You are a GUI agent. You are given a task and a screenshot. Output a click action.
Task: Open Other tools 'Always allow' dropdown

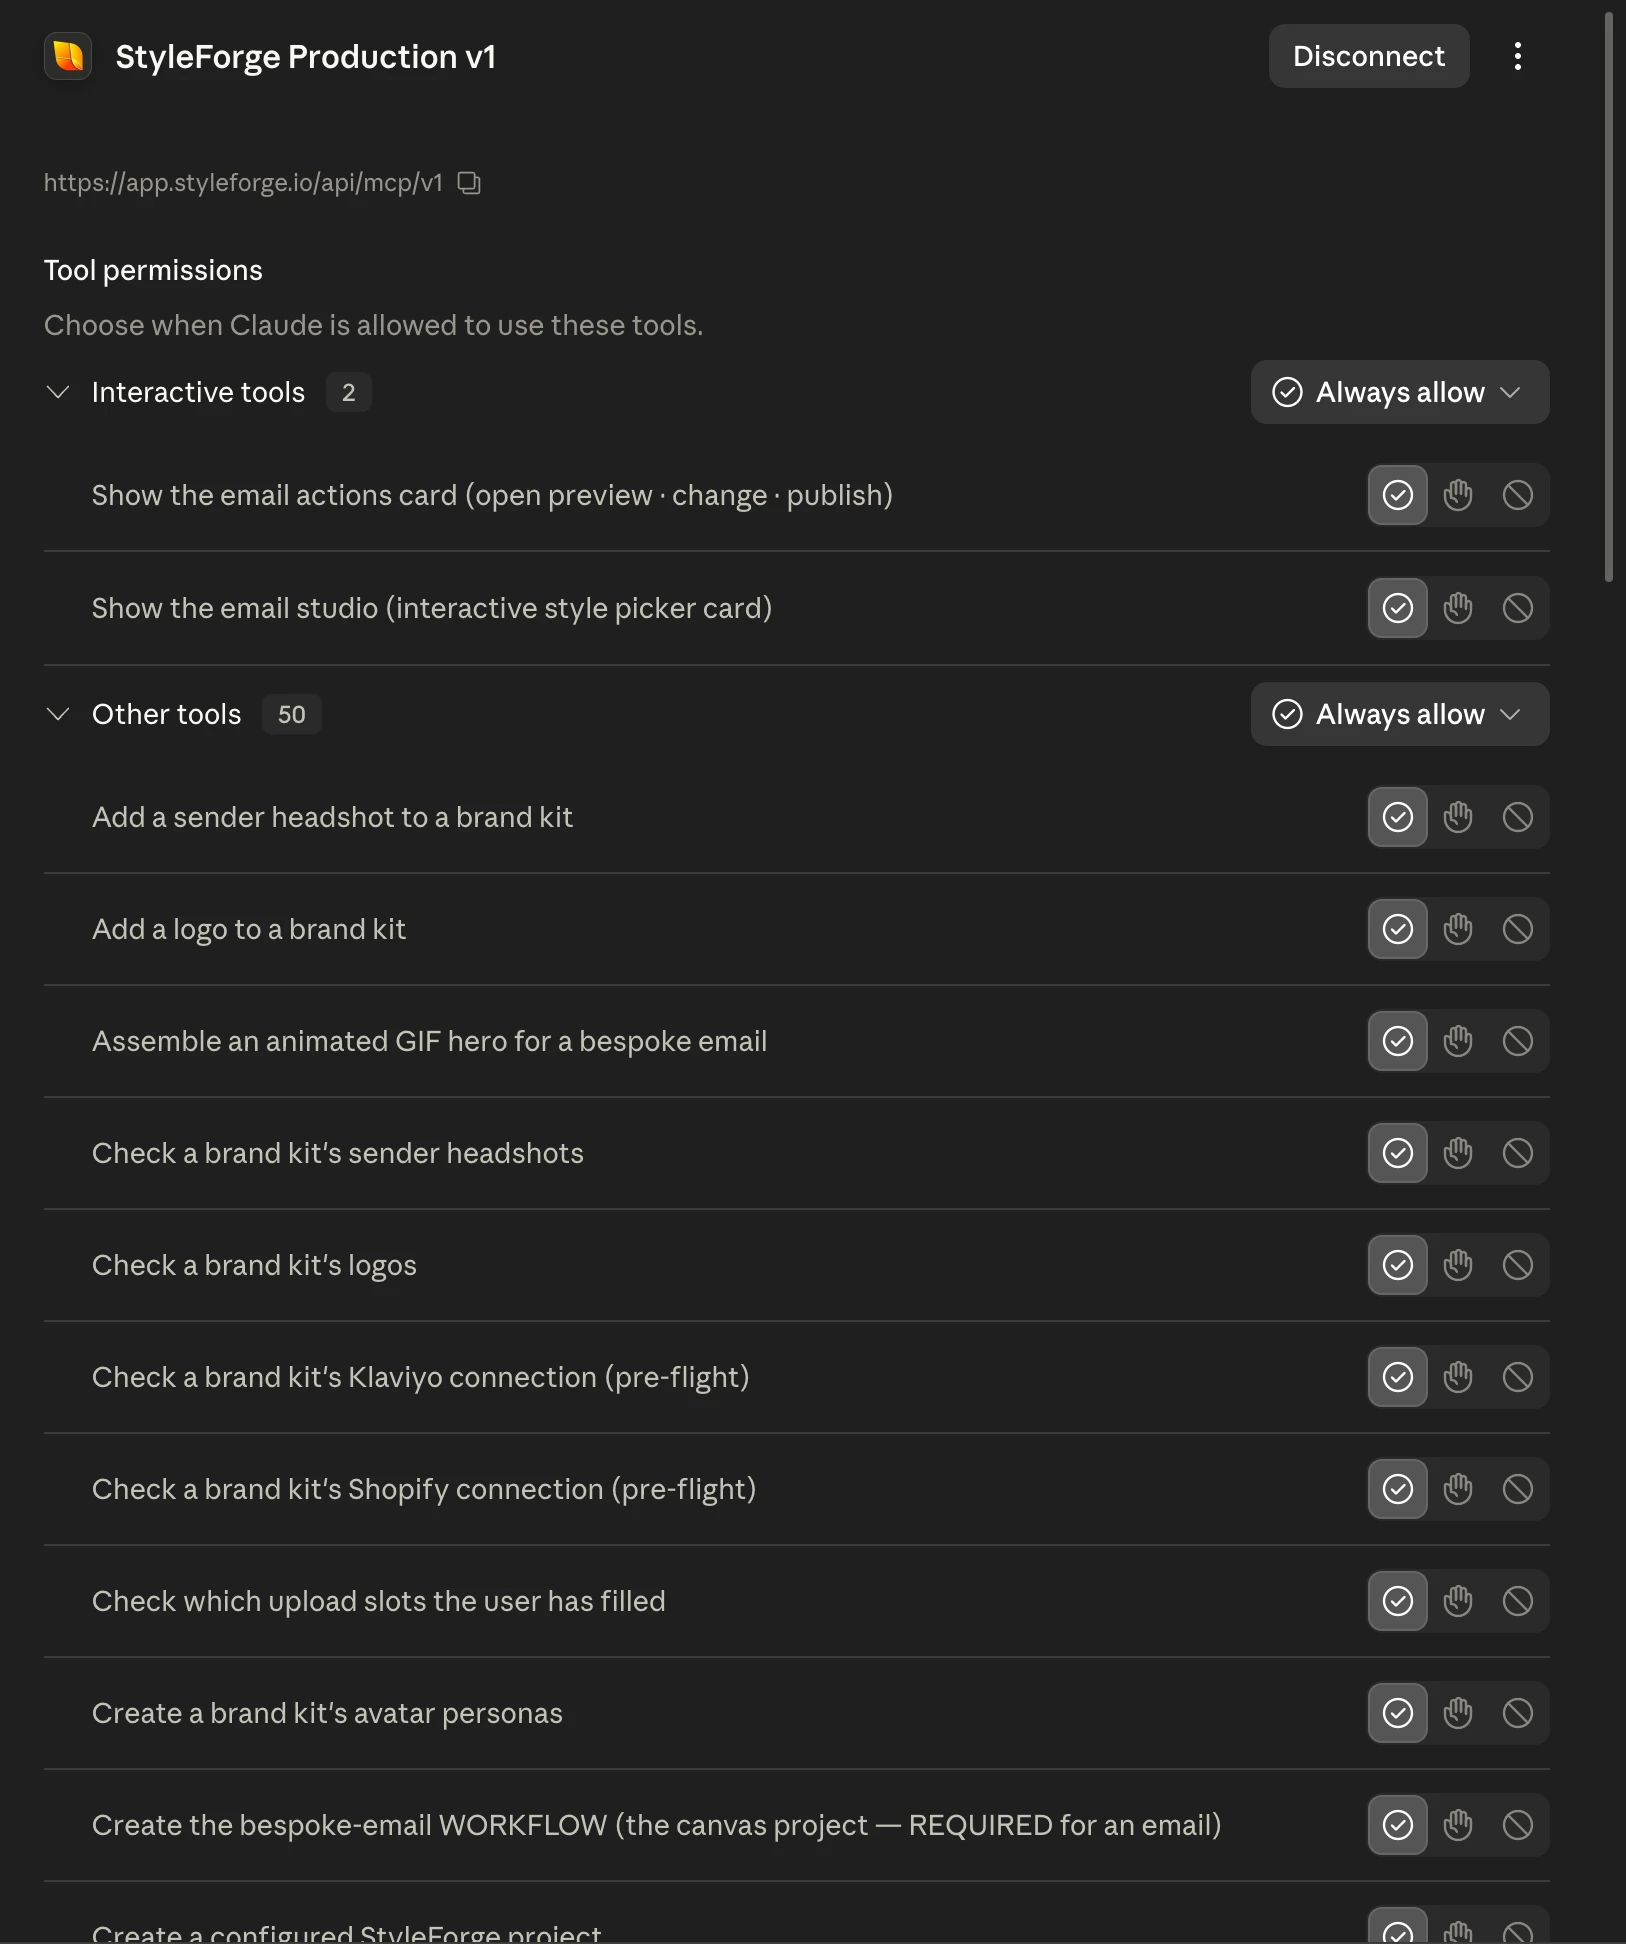[1400, 714]
